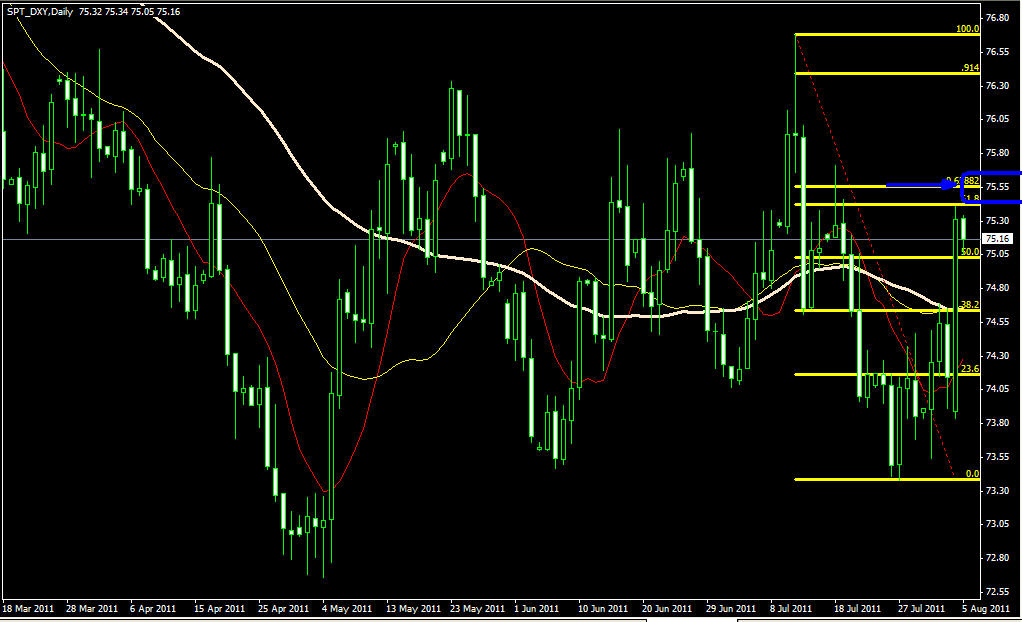The width and height of the screenshot is (1022, 622).
Task: Click the 74.80 price axis label
Action: click(x=999, y=288)
